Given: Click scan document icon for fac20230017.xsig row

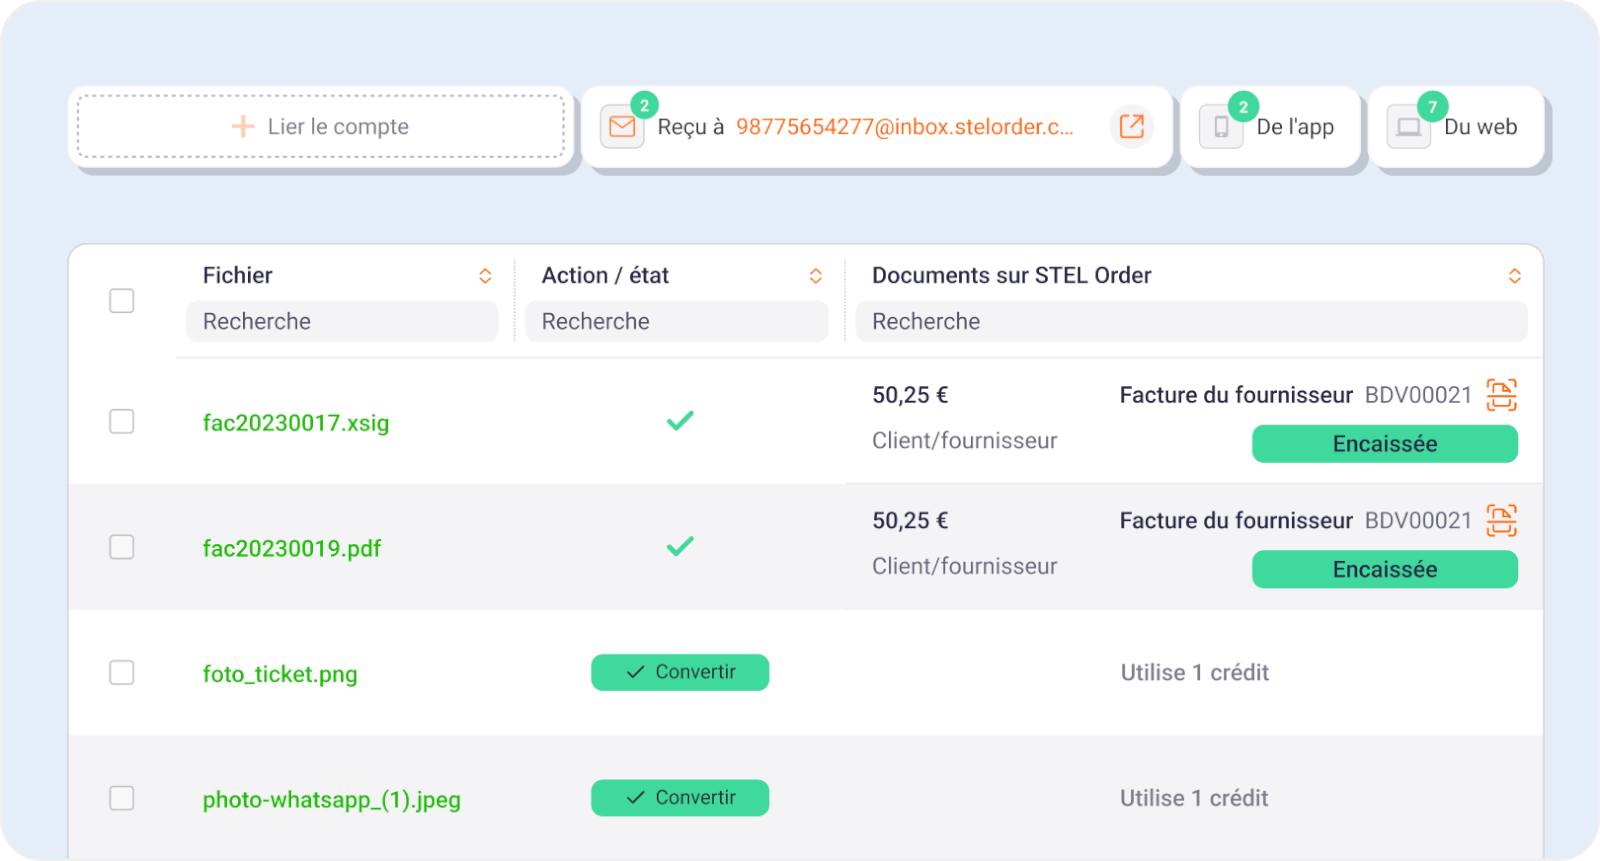Looking at the screenshot, I should pos(1501,395).
